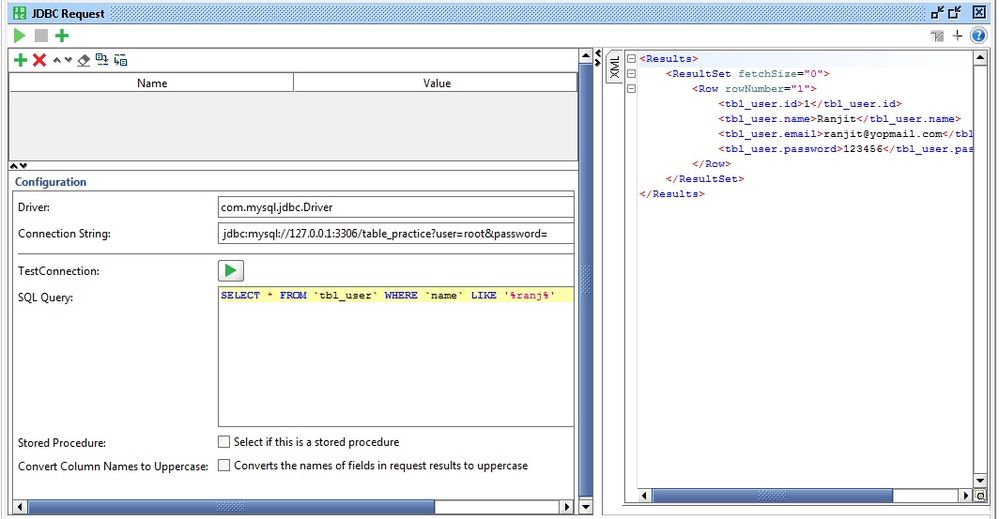Viewport: 999px width, 519px height.
Task: Add a new property with green plus
Action: (x=19, y=60)
